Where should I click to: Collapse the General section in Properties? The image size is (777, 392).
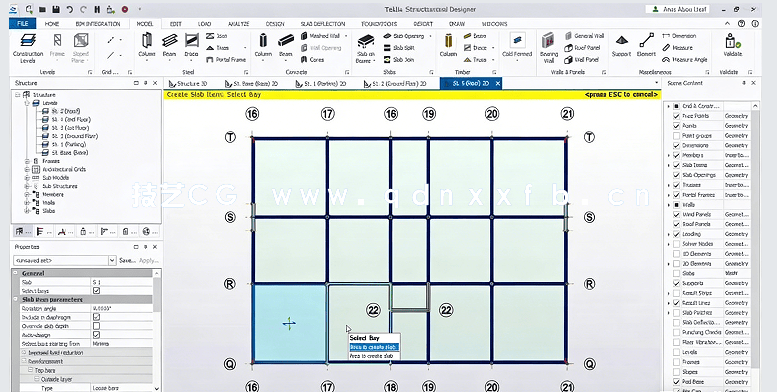(x=16, y=273)
